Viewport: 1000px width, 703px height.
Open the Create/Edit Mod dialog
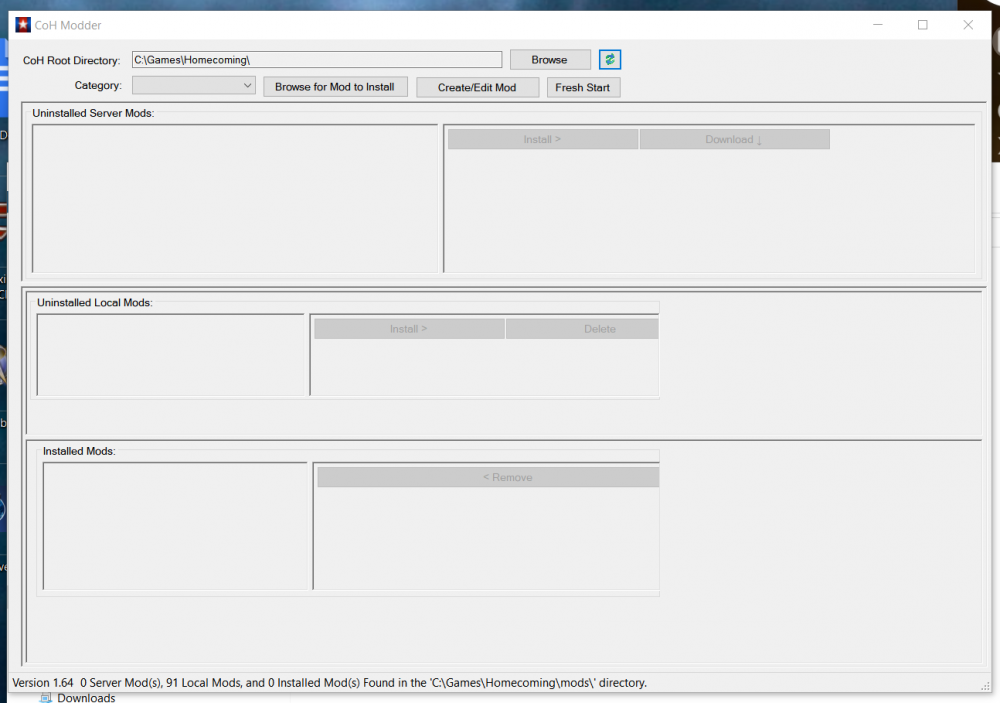tap(477, 87)
